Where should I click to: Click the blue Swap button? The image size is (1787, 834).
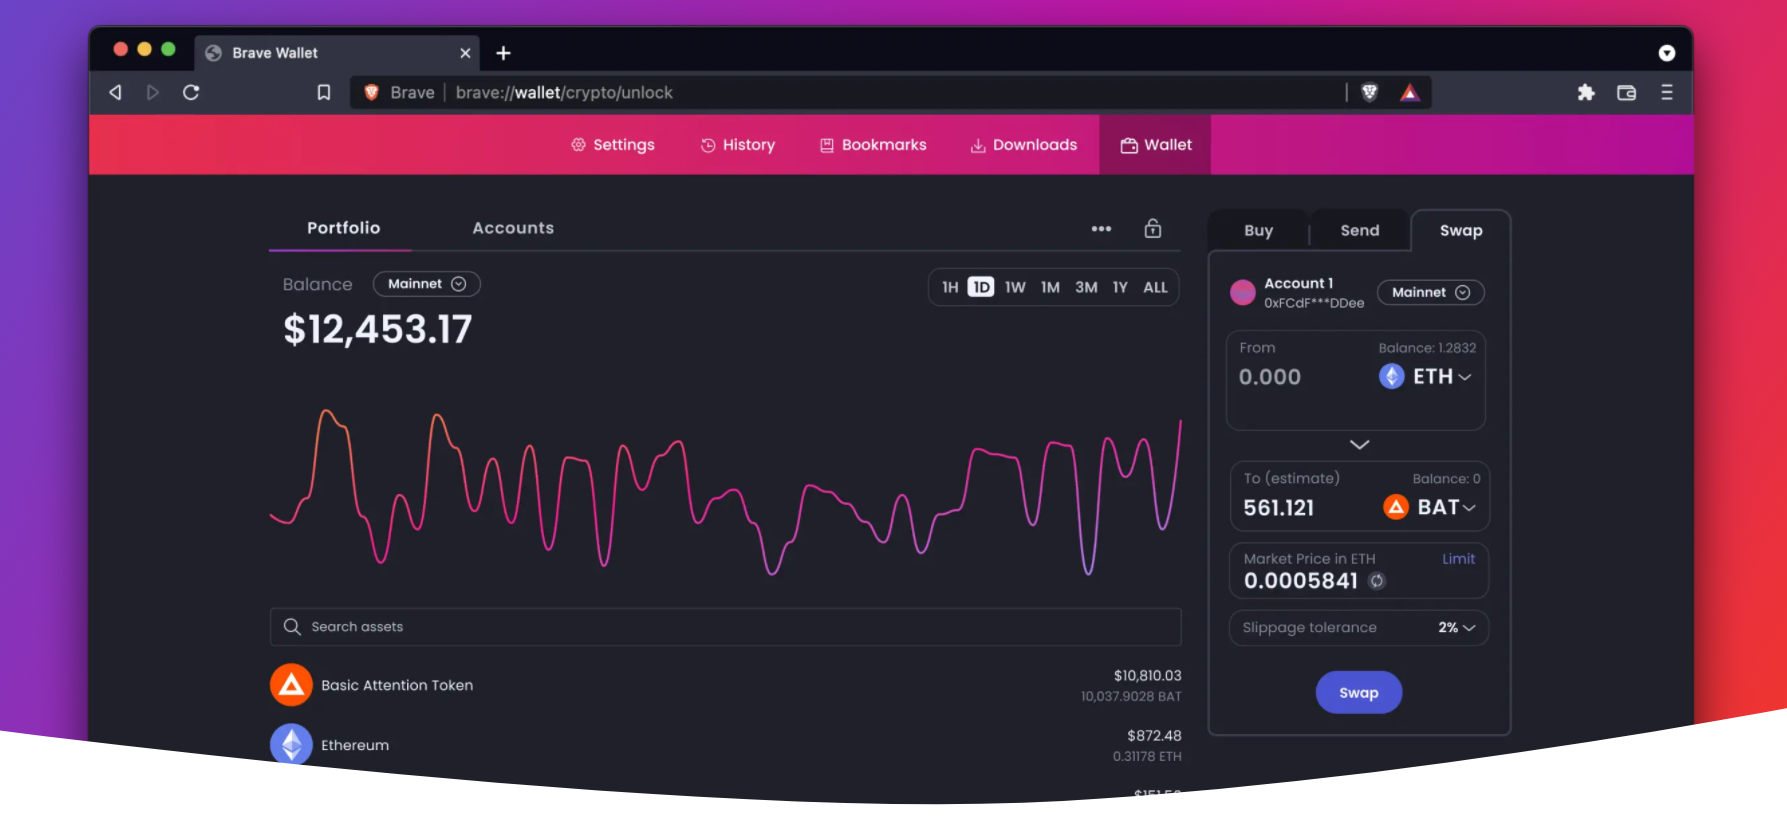(1359, 693)
